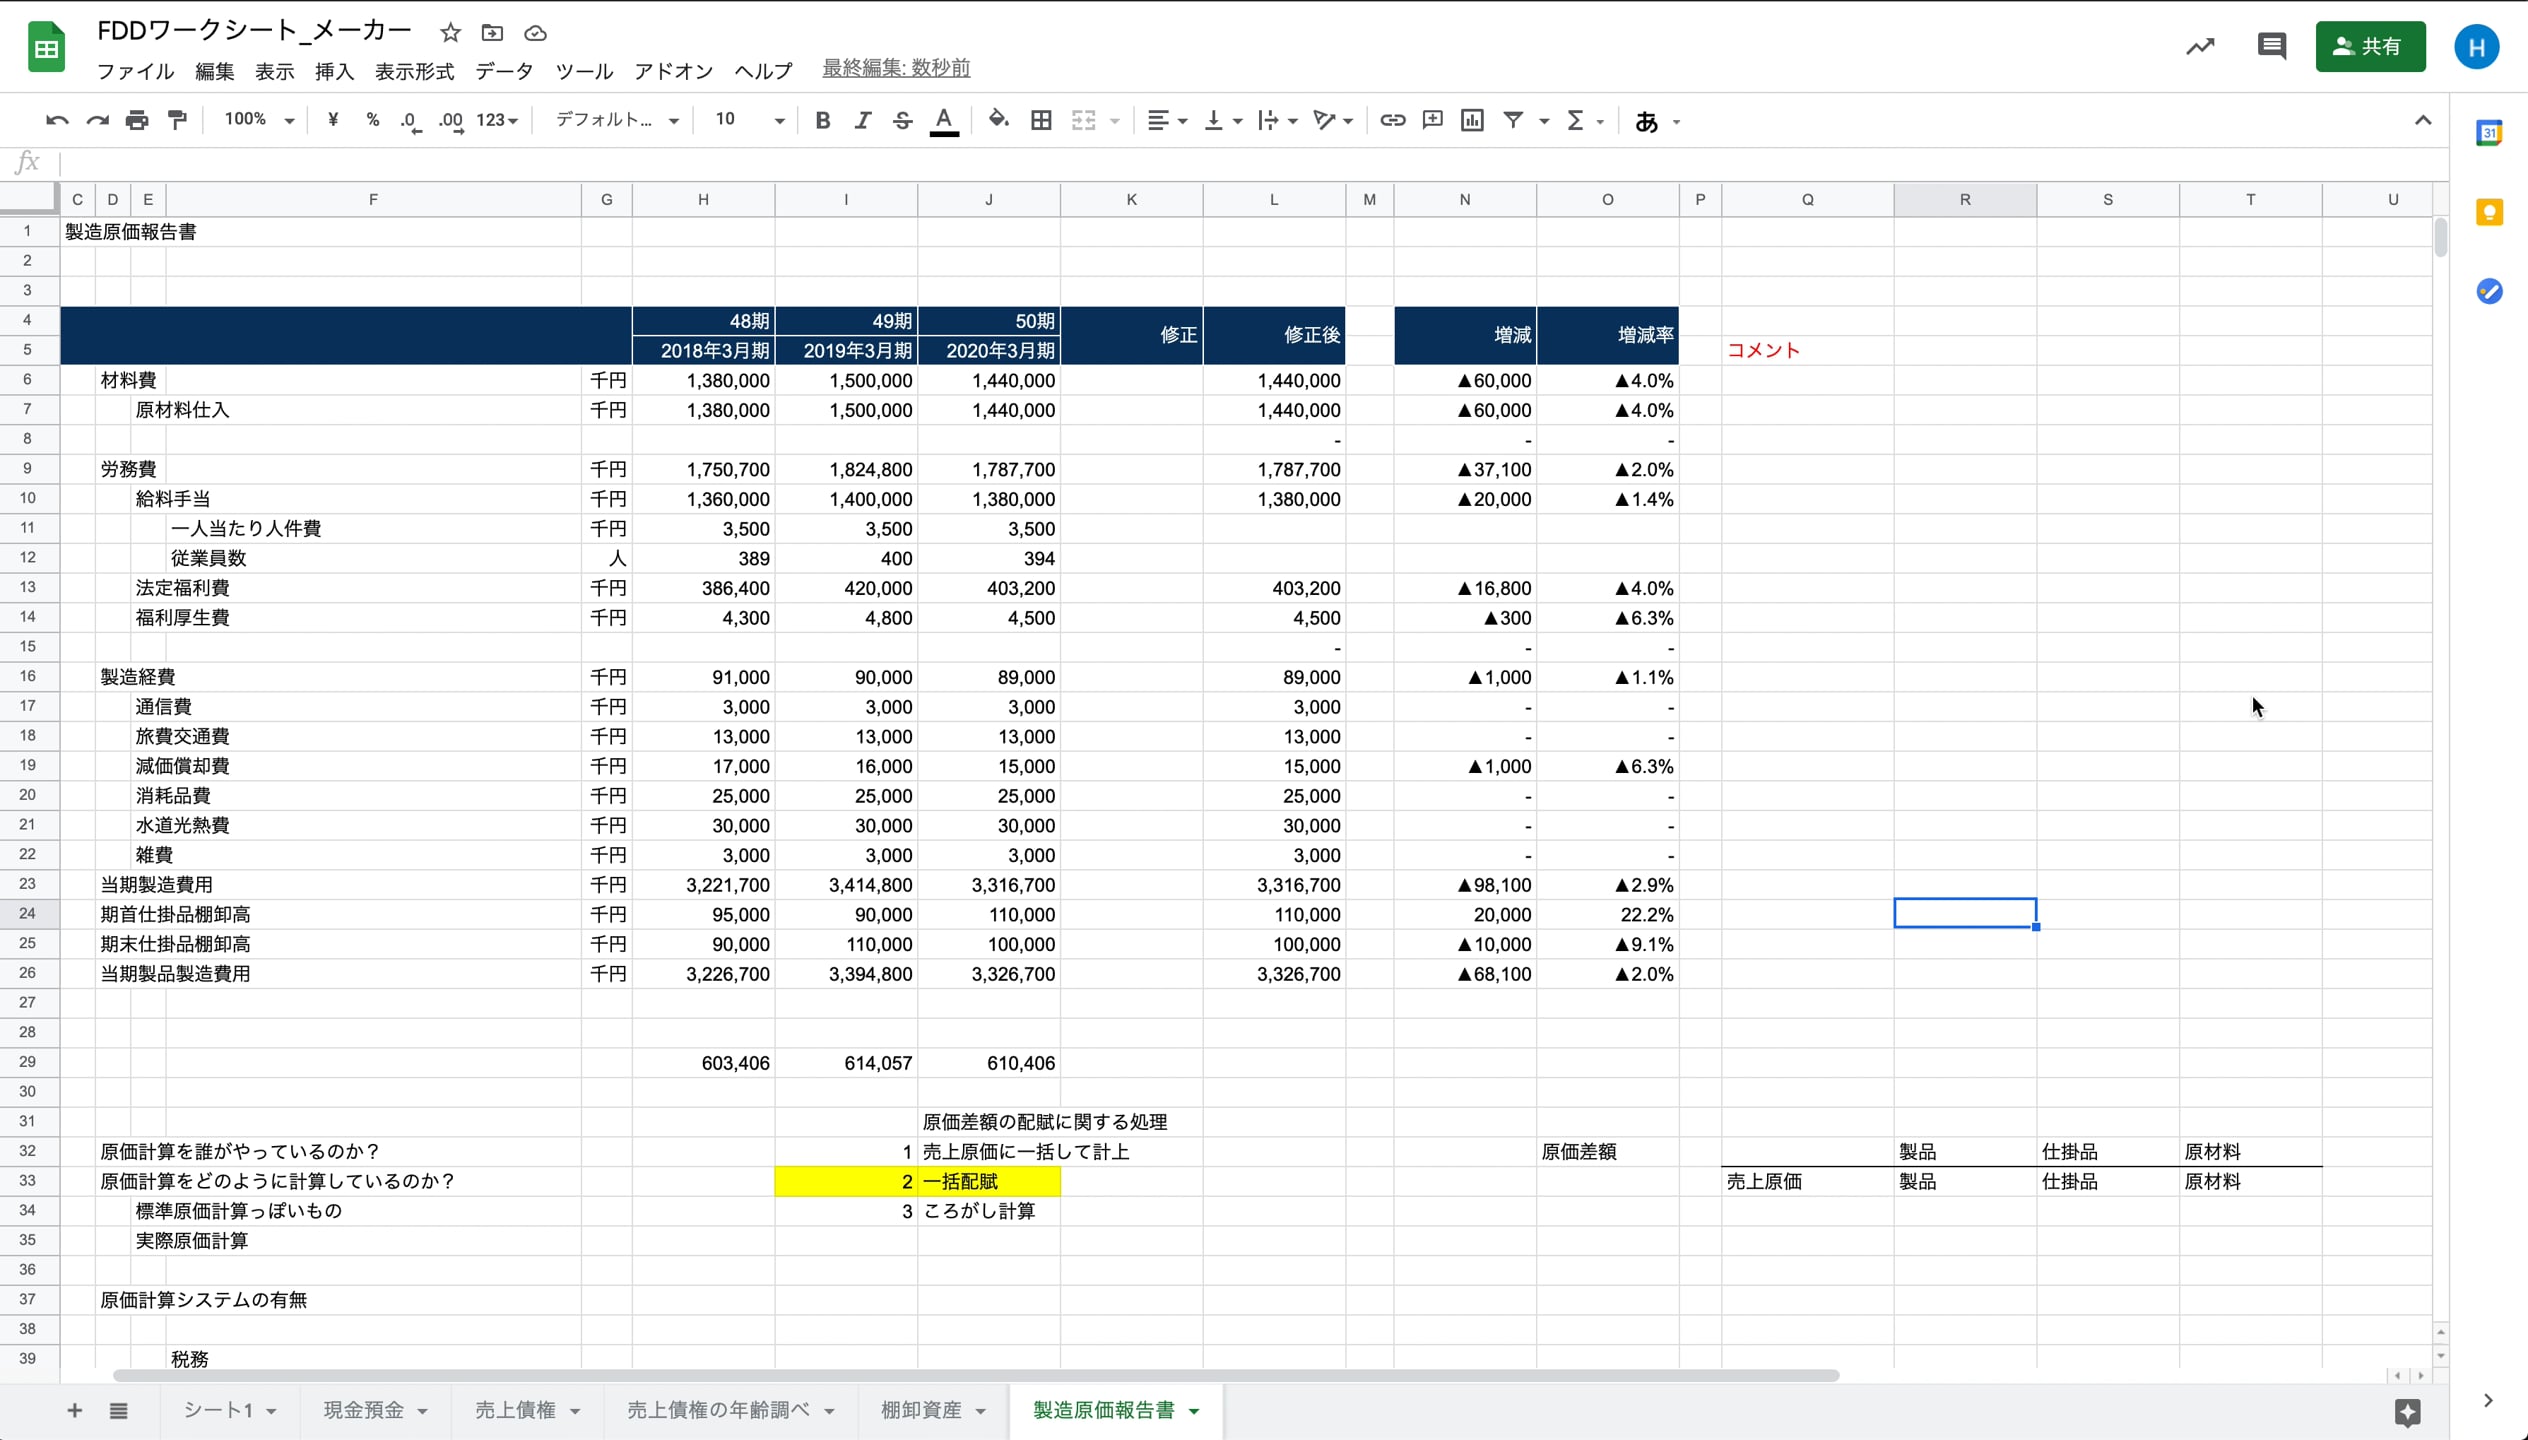This screenshot has height=1440, width=2528.
Task: Click the insert link icon
Action: click(x=1392, y=120)
